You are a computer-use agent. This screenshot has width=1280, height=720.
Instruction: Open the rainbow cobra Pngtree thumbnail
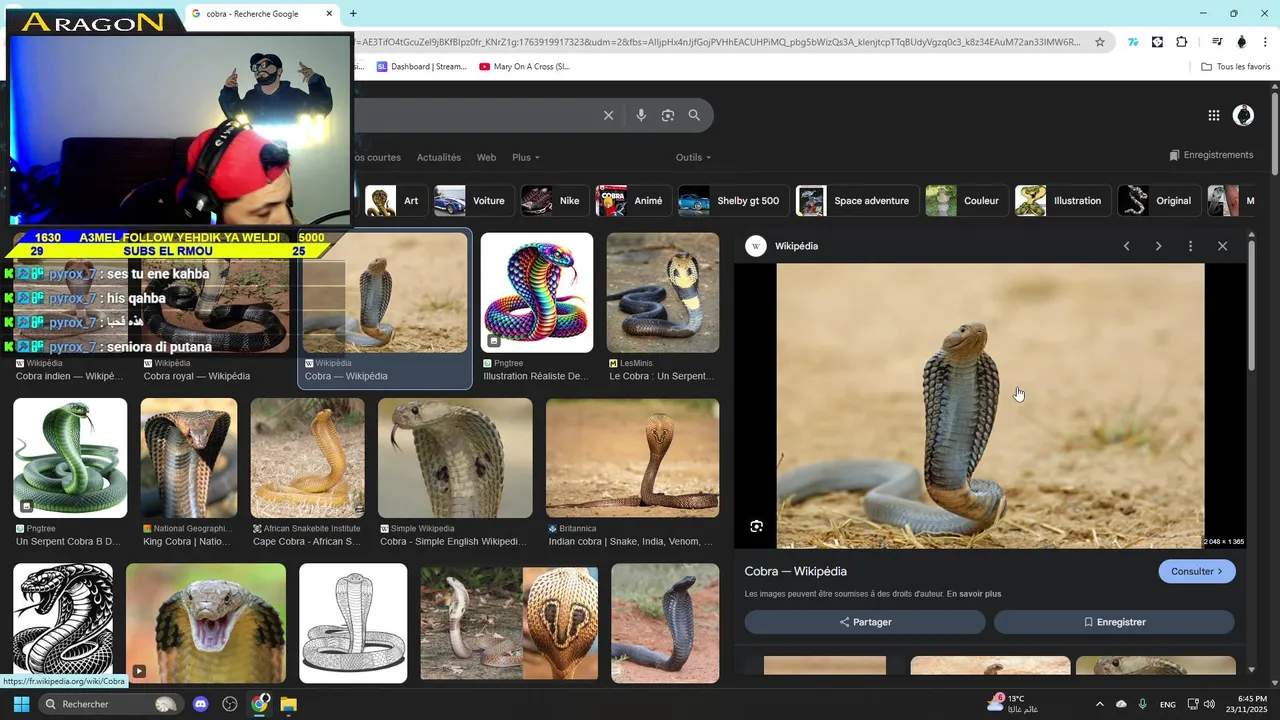(x=537, y=293)
